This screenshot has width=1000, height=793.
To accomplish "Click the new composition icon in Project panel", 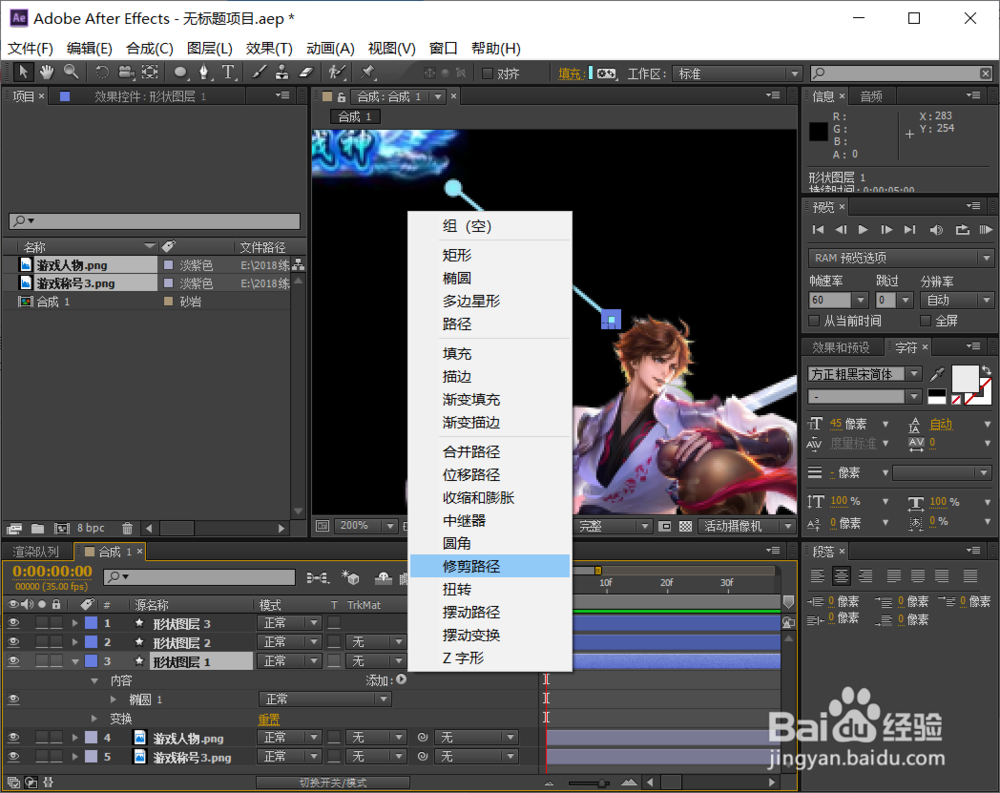I will (x=62, y=528).
